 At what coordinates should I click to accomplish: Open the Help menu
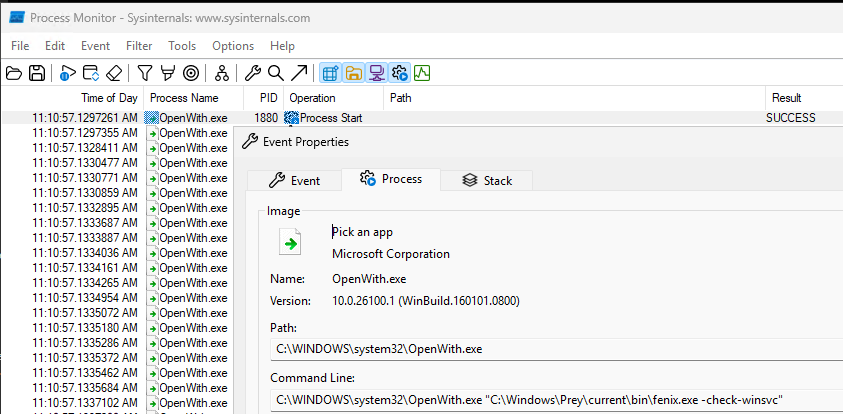coord(282,46)
